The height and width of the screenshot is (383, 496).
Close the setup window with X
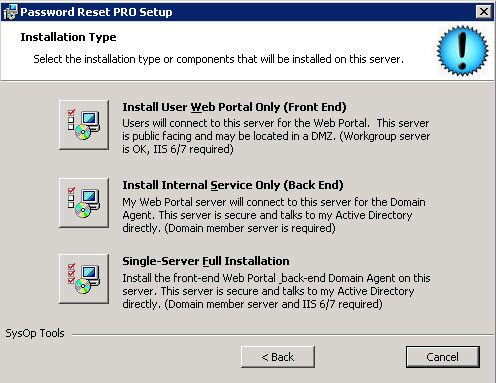point(484,12)
